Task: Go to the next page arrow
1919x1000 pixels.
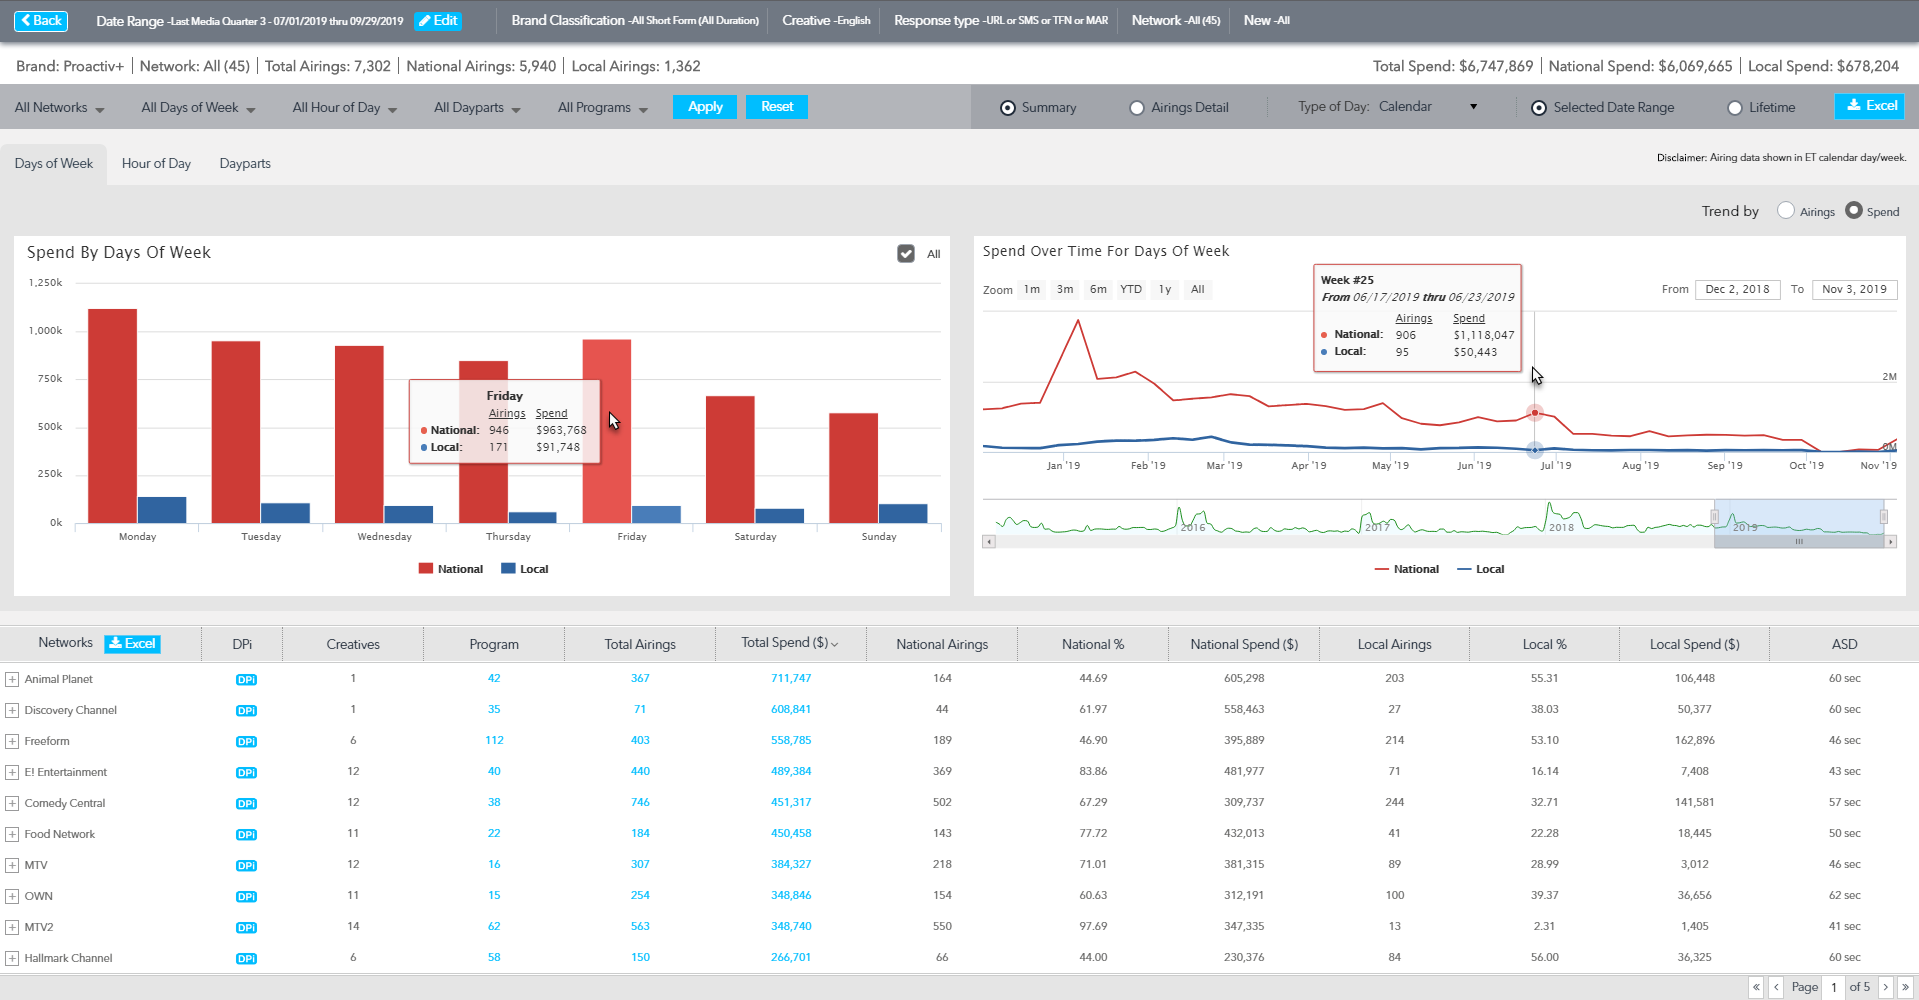Action: [1886, 987]
